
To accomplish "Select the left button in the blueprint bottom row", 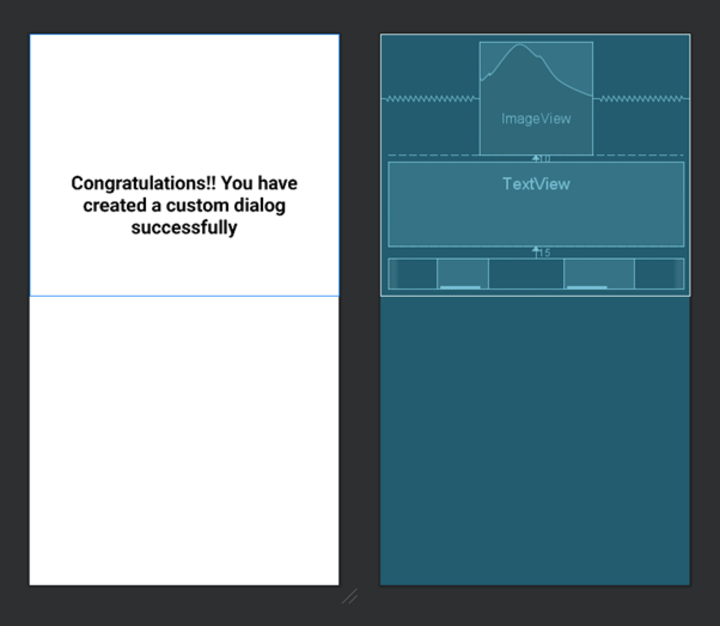I will coord(462,274).
